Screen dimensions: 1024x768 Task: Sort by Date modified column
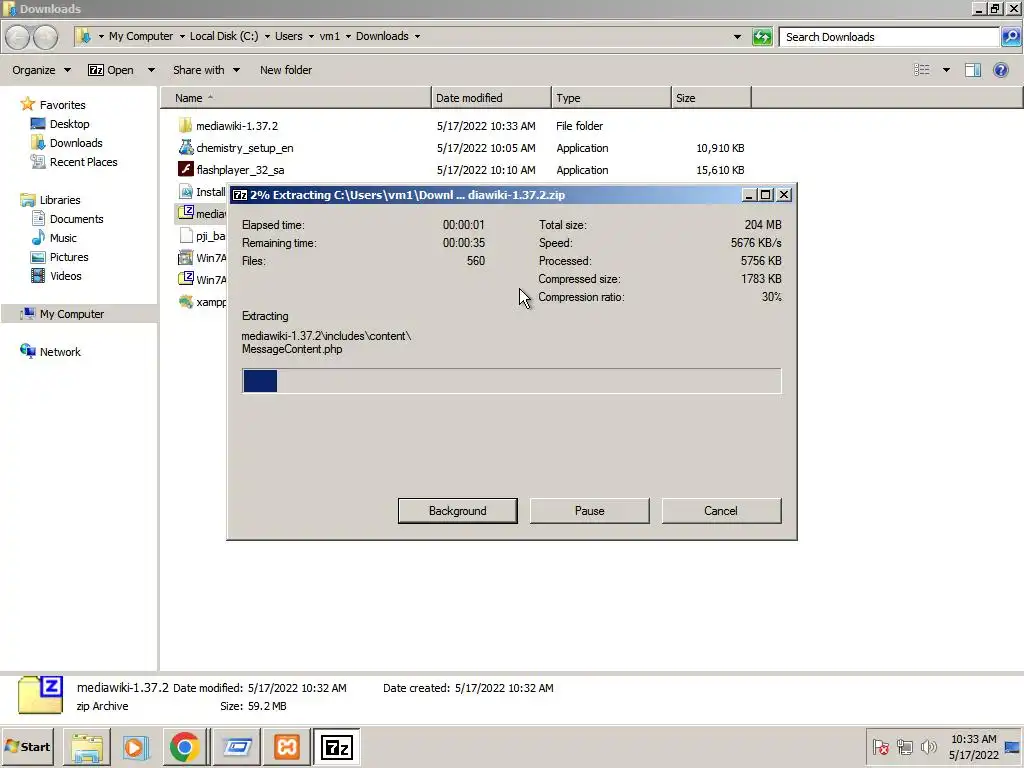491,98
